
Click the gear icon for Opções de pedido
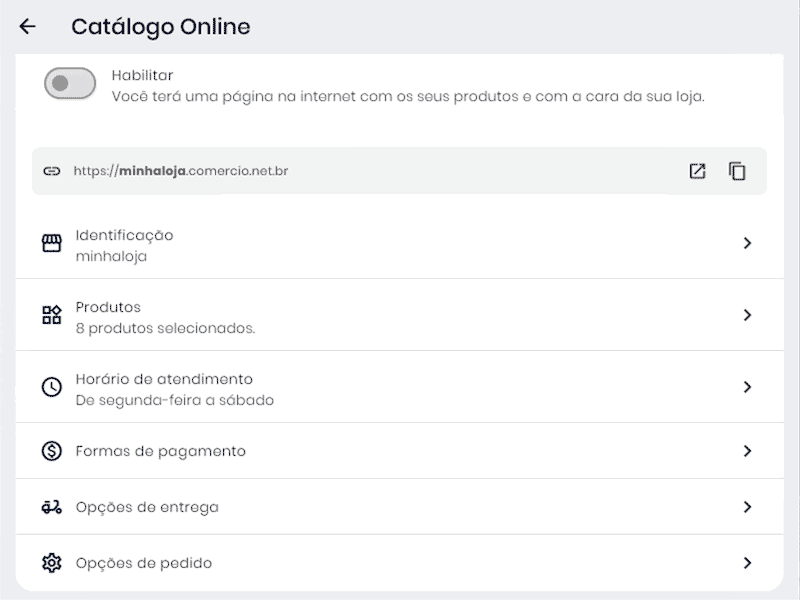click(x=52, y=563)
